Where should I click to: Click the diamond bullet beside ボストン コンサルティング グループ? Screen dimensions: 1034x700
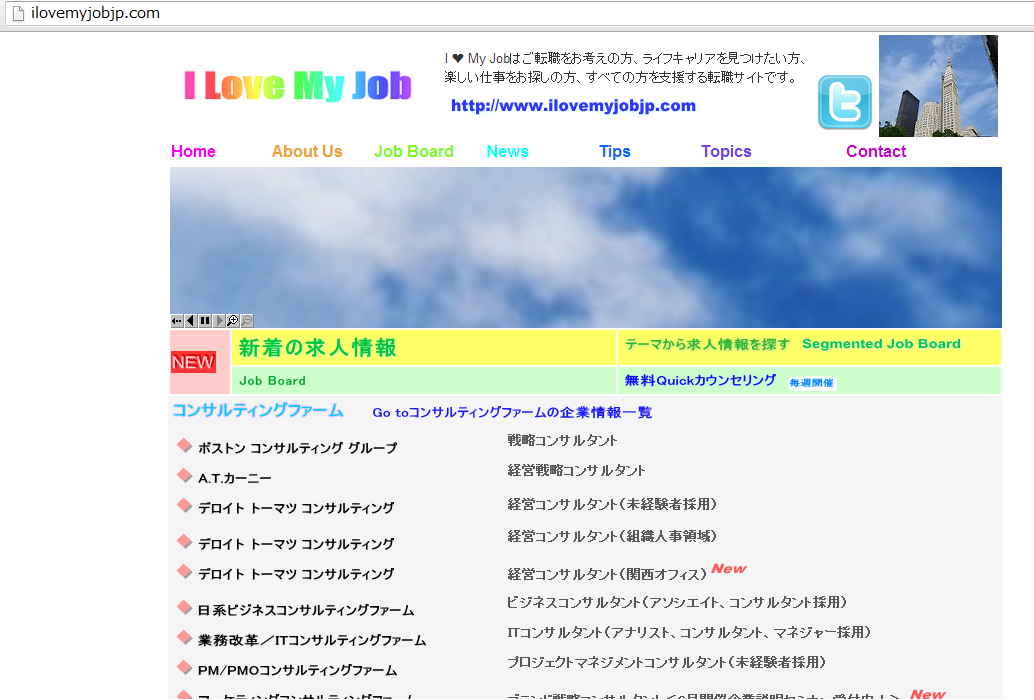pyautogui.click(x=185, y=445)
